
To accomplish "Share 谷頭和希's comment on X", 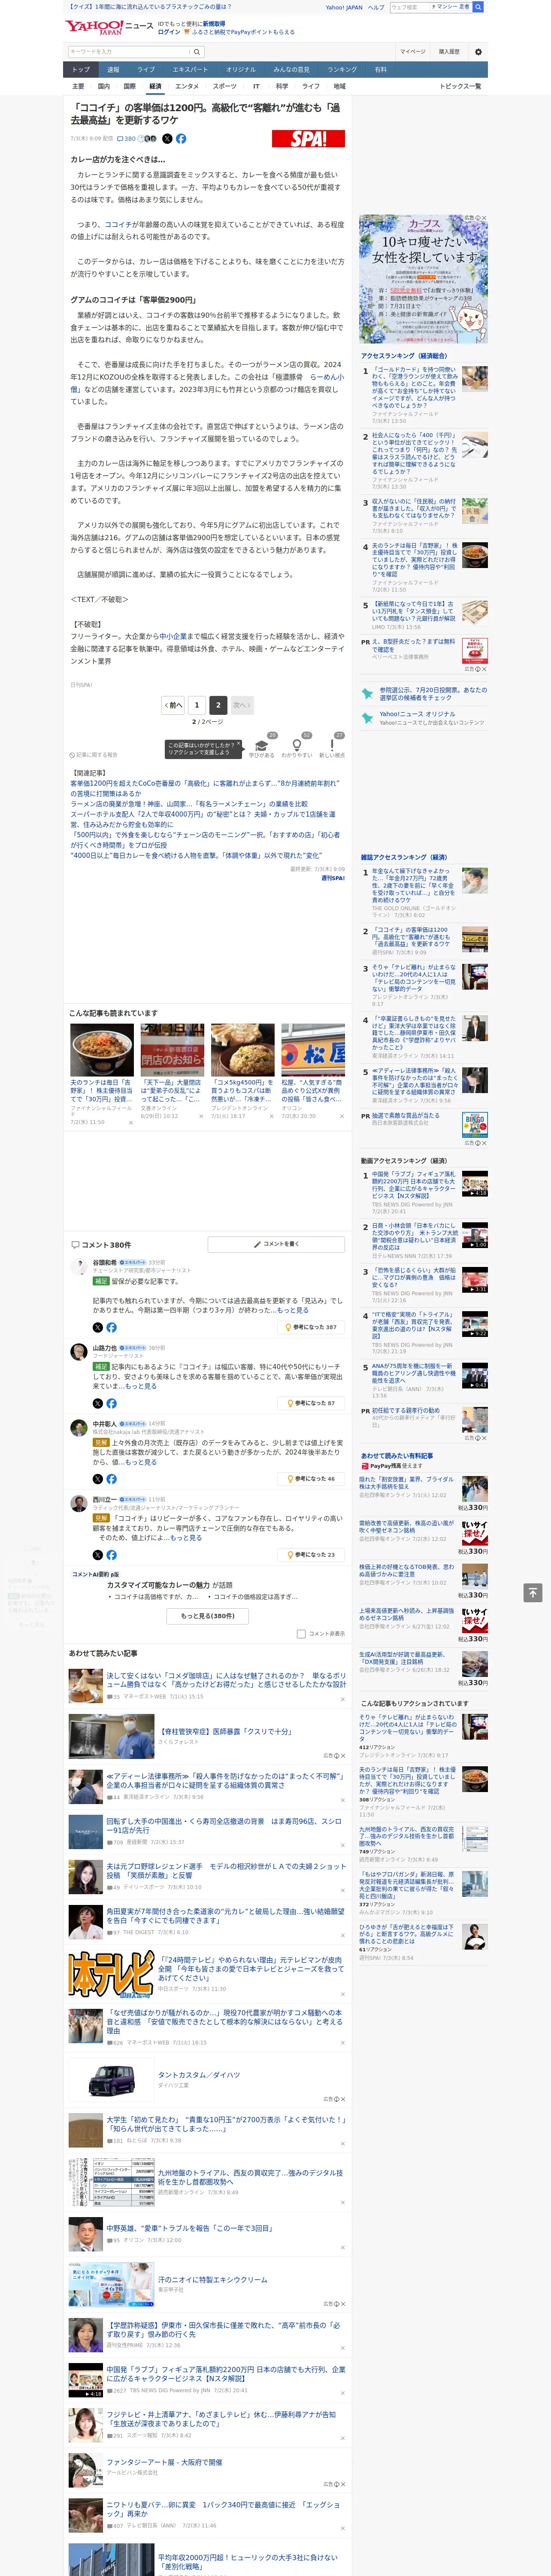I will pos(98,1327).
